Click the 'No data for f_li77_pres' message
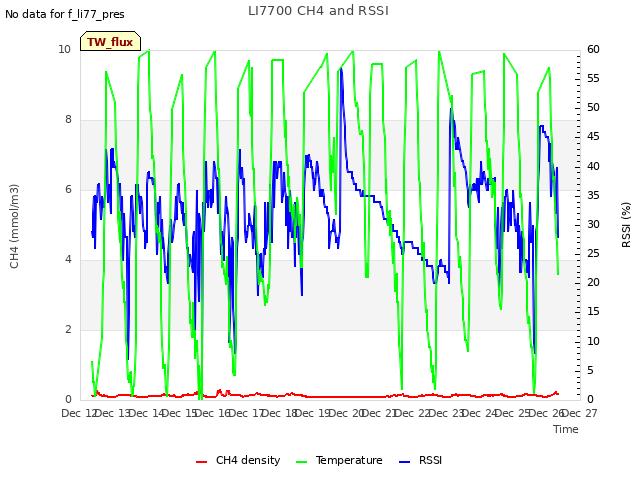The height and width of the screenshot is (480, 640). tap(65, 14)
